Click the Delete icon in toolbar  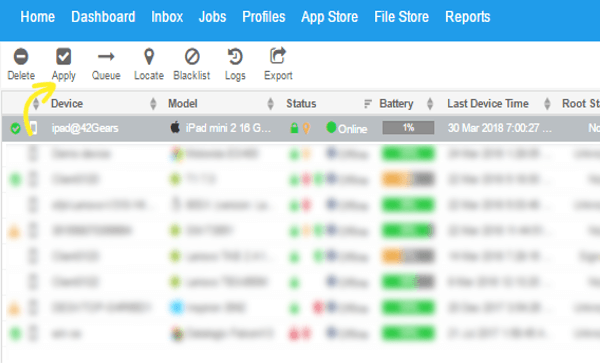click(21, 57)
